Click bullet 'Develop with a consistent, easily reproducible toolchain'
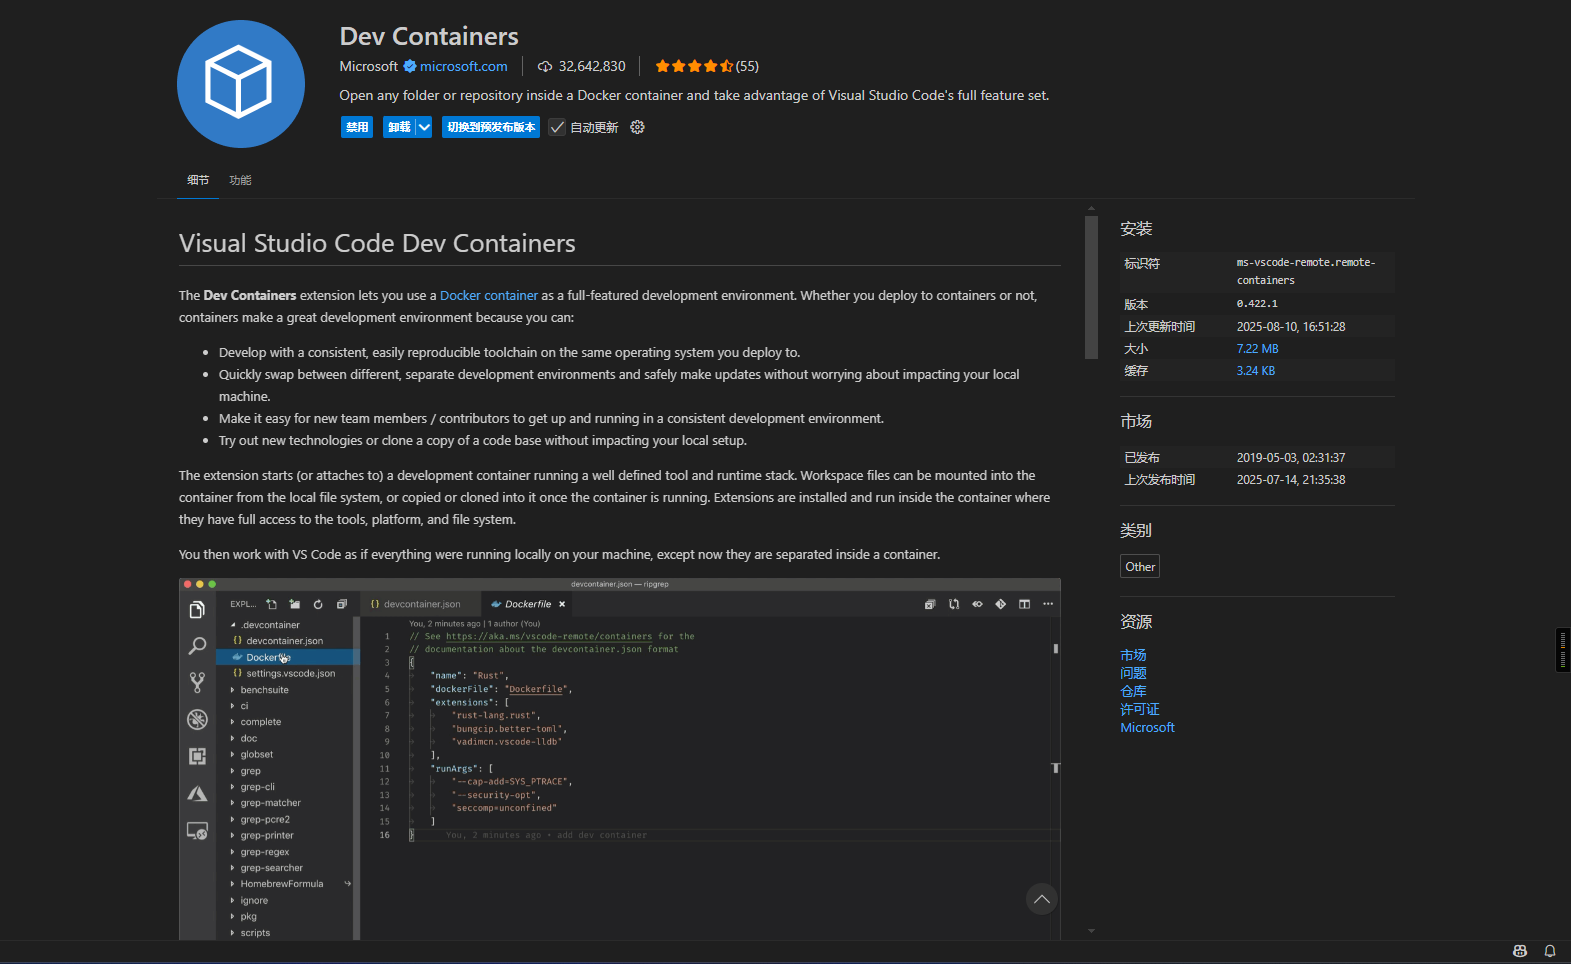The height and width of the screenshot is (964, 1571). click(509, 353)
